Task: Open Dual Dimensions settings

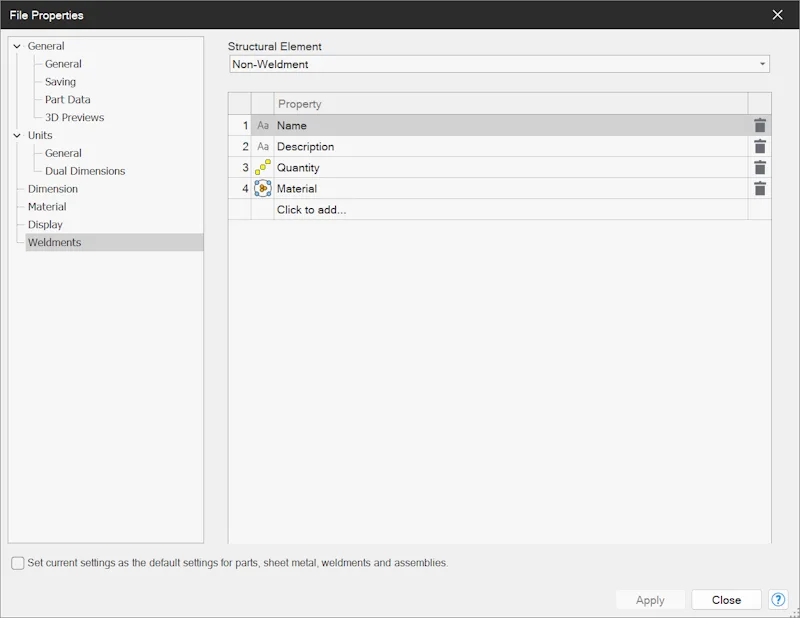Action: (85, 171)
